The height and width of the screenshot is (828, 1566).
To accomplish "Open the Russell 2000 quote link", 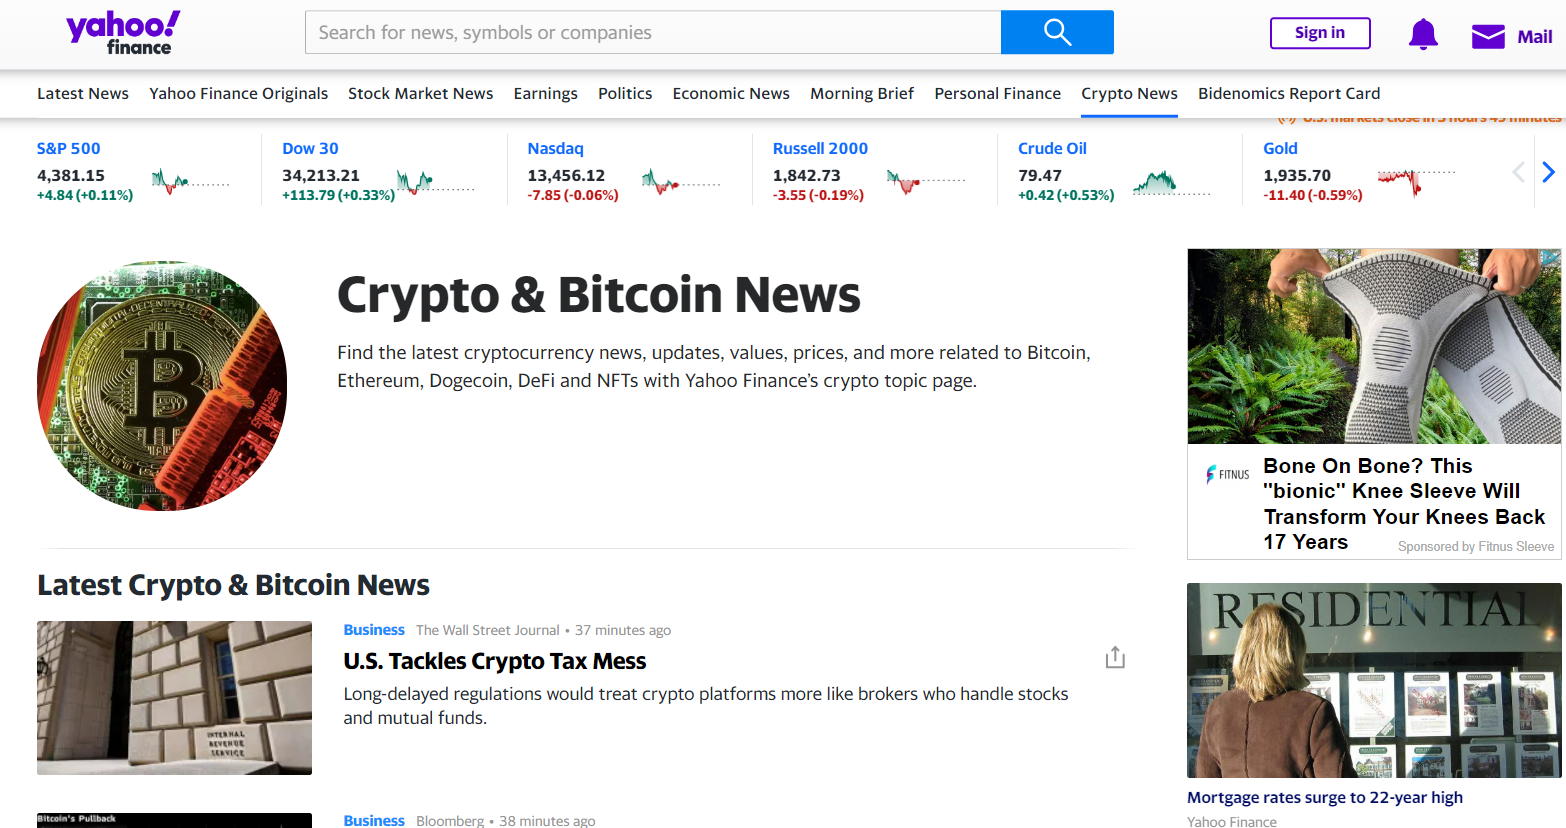I will pyautogui.click(x=820, y=148).
